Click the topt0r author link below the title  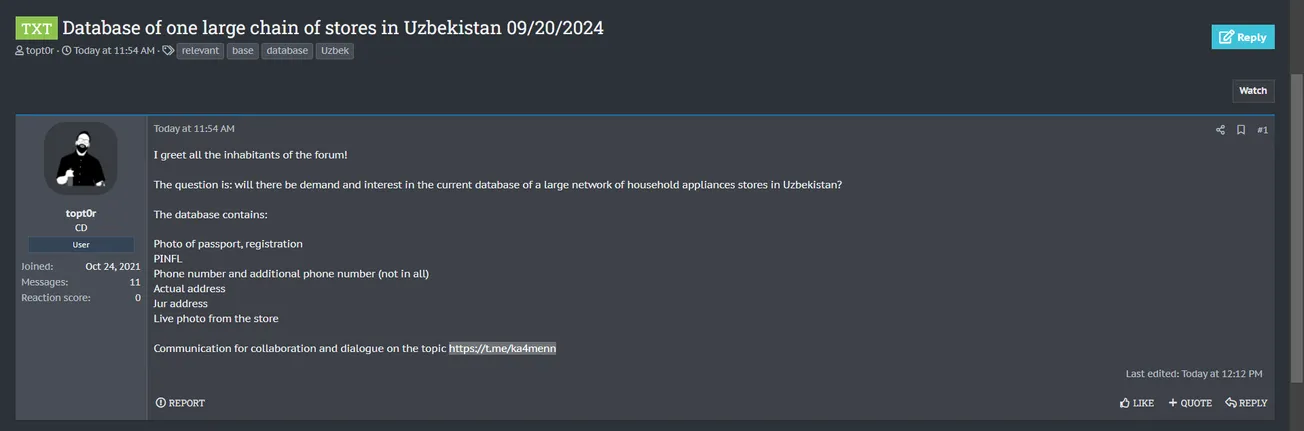pyautogui.click(x=41, y=50)
